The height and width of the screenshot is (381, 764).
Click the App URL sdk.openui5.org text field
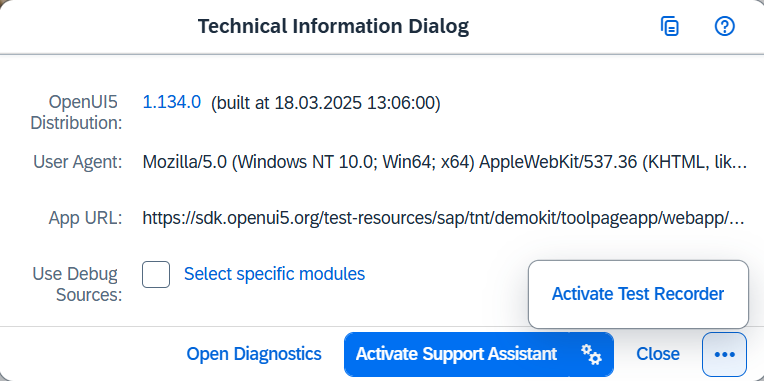point(444,219)
